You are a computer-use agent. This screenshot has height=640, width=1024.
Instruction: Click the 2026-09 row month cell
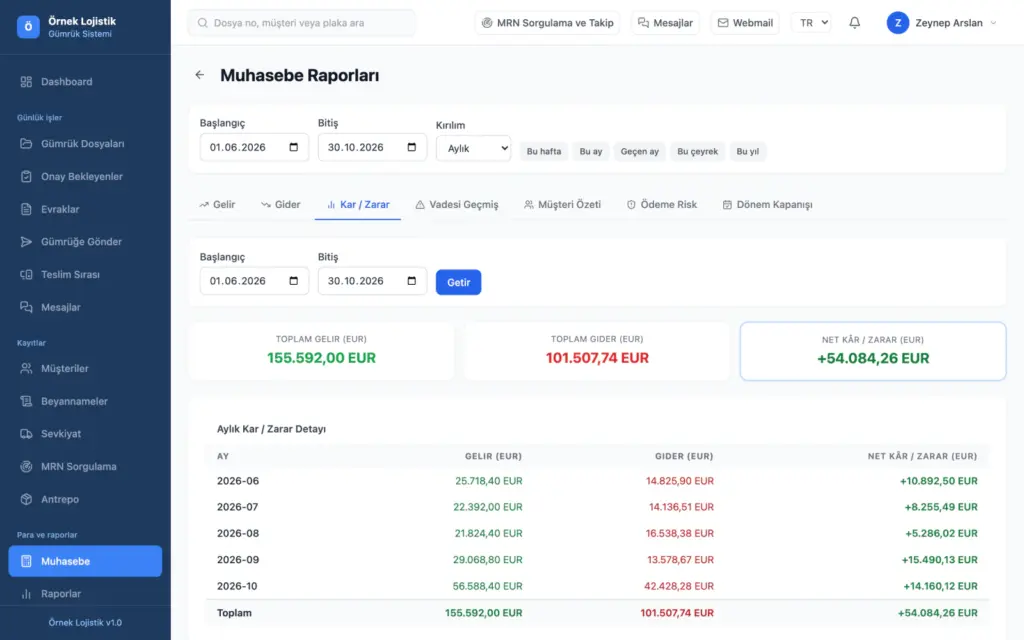[x=238, y=560]
